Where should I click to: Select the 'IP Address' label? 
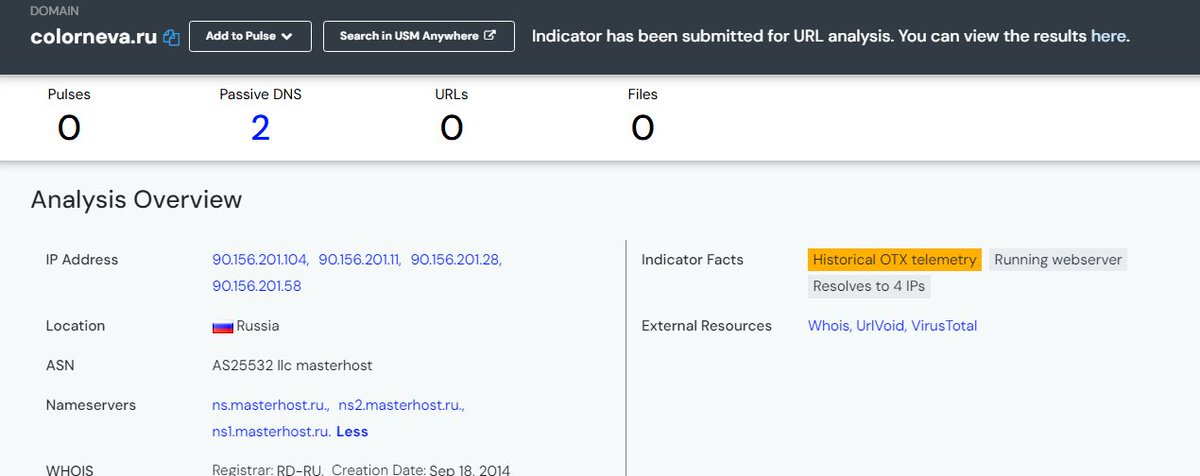pyautogui.click(x=82, y=259)
